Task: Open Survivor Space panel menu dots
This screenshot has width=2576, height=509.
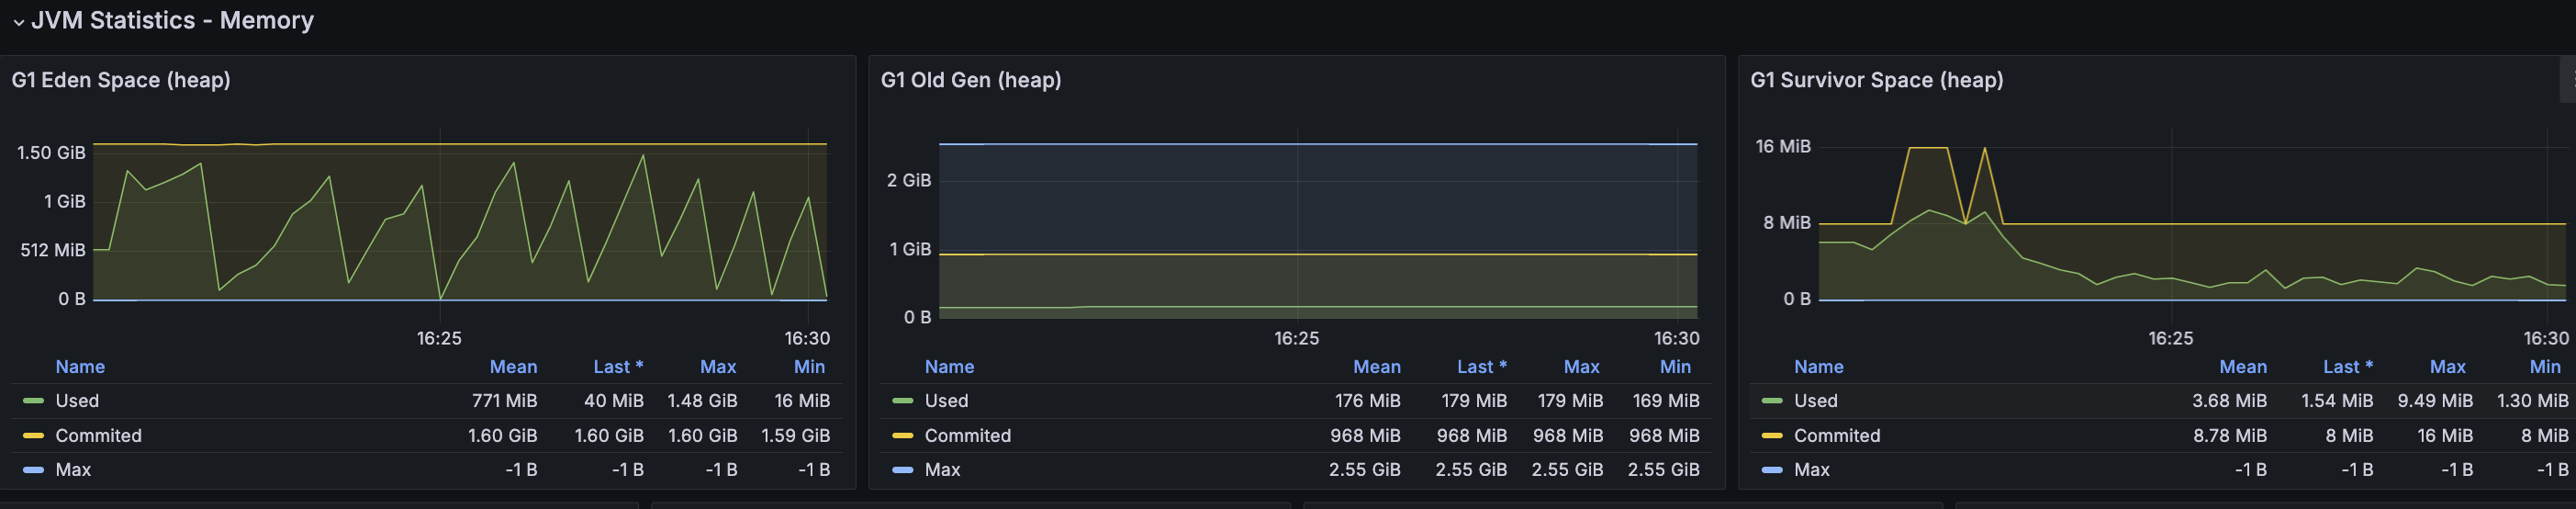Action: click(x=2569, y=80)
